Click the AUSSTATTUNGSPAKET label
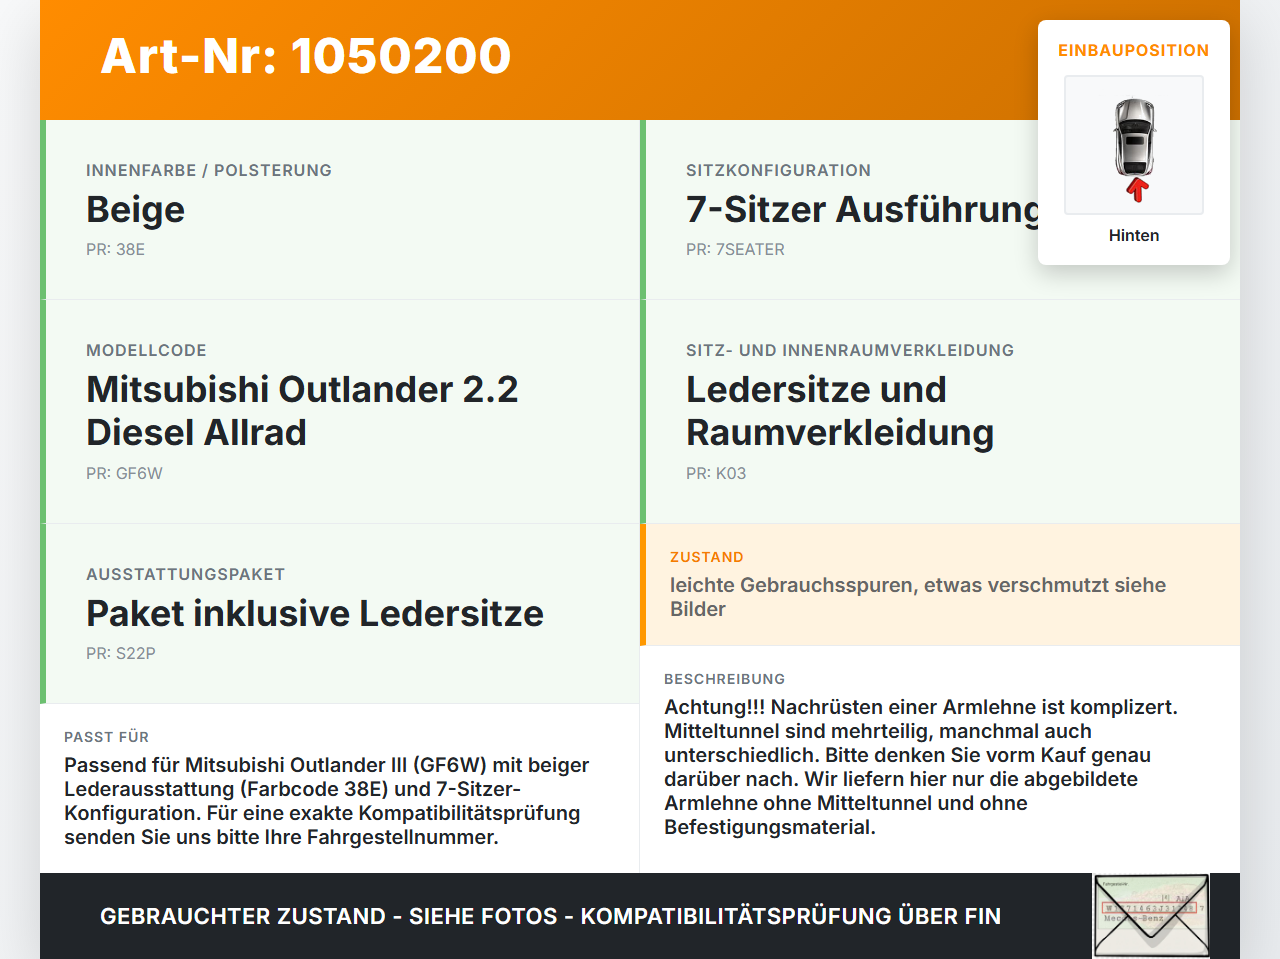Screen dimensions: 1280x959 (185, 574)
